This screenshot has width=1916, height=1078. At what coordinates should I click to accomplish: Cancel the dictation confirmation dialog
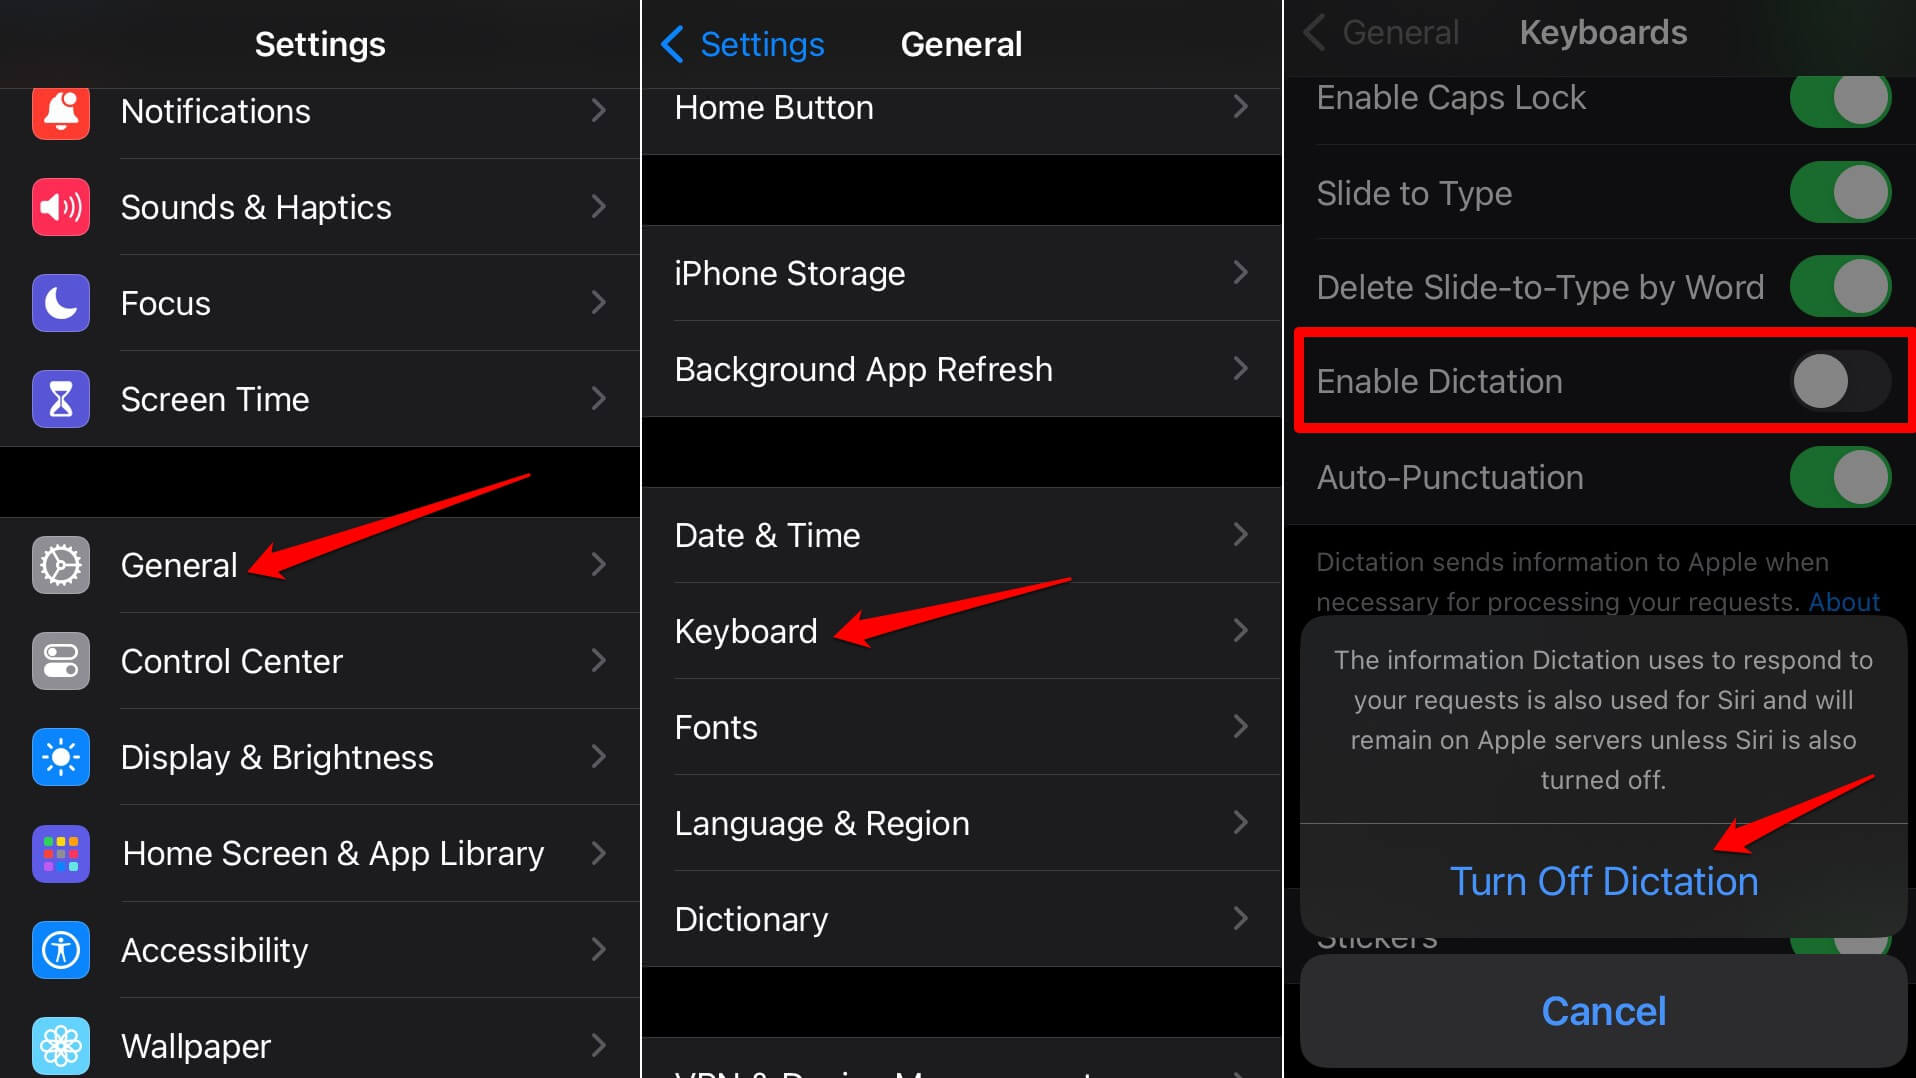[x=1603, y=1011]
